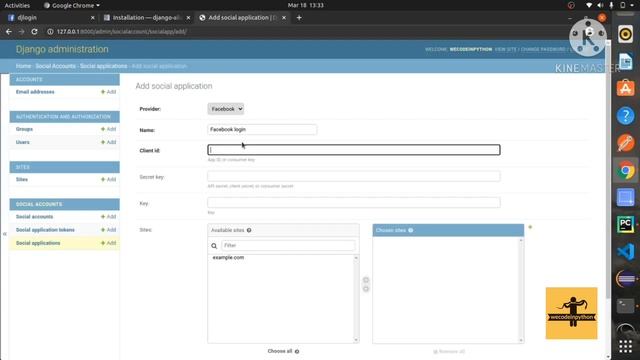The width and height of the screenshot is (640, 360).
Task: Open LibreOffice Writer from the dock
Action: pyautogui.click(x=625, y=62)
